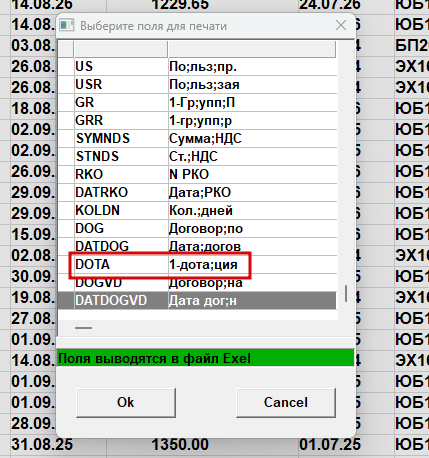Image resolution: width=429 pixels, height=458 pixels.
Task: Click the background table cell 01.07.25
Action: (330, 445)
